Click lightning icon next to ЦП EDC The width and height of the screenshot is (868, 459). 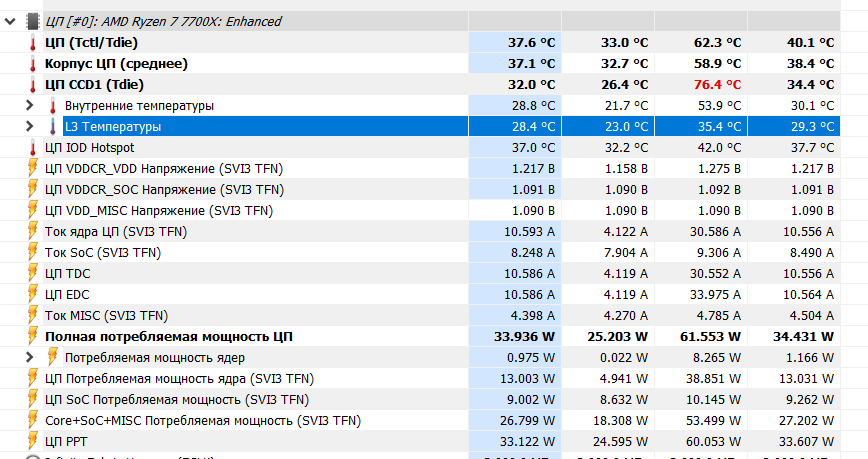pos(32,294)
